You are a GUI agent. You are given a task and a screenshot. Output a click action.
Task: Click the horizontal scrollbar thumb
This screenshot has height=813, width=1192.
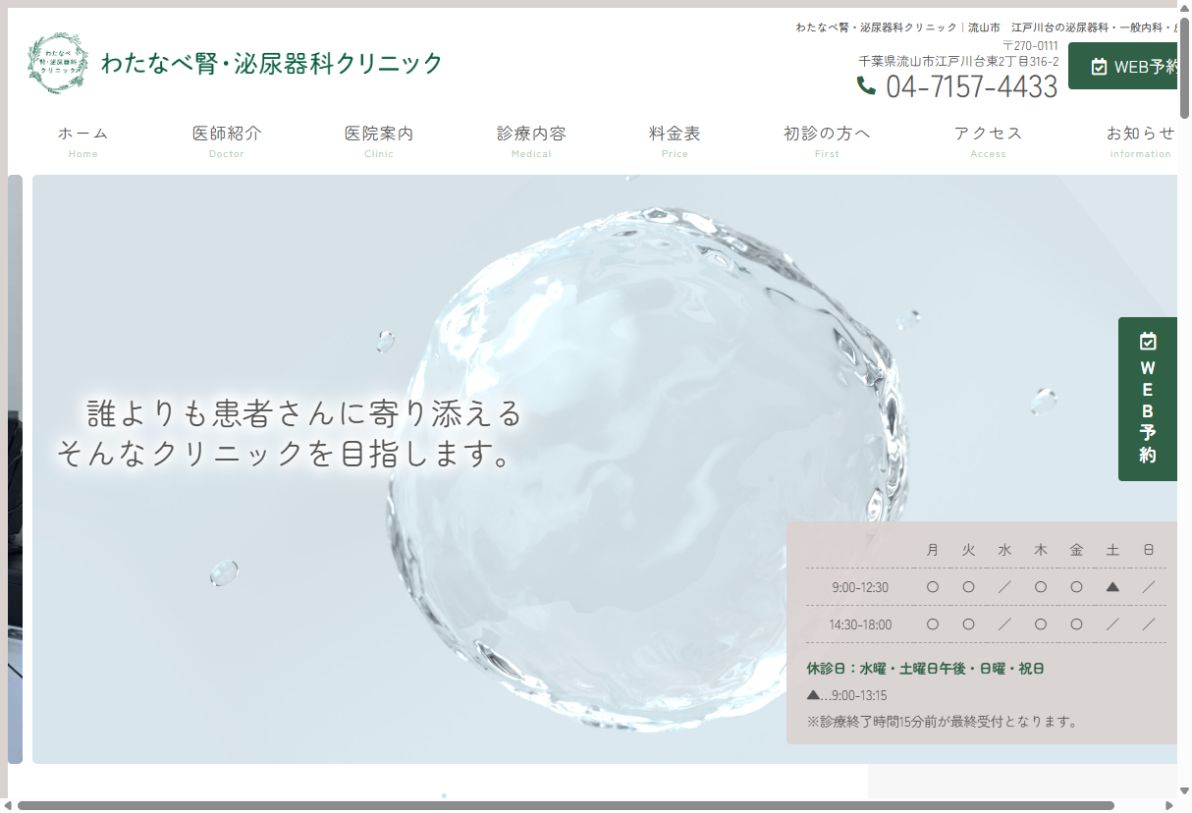tap(566, 805)
